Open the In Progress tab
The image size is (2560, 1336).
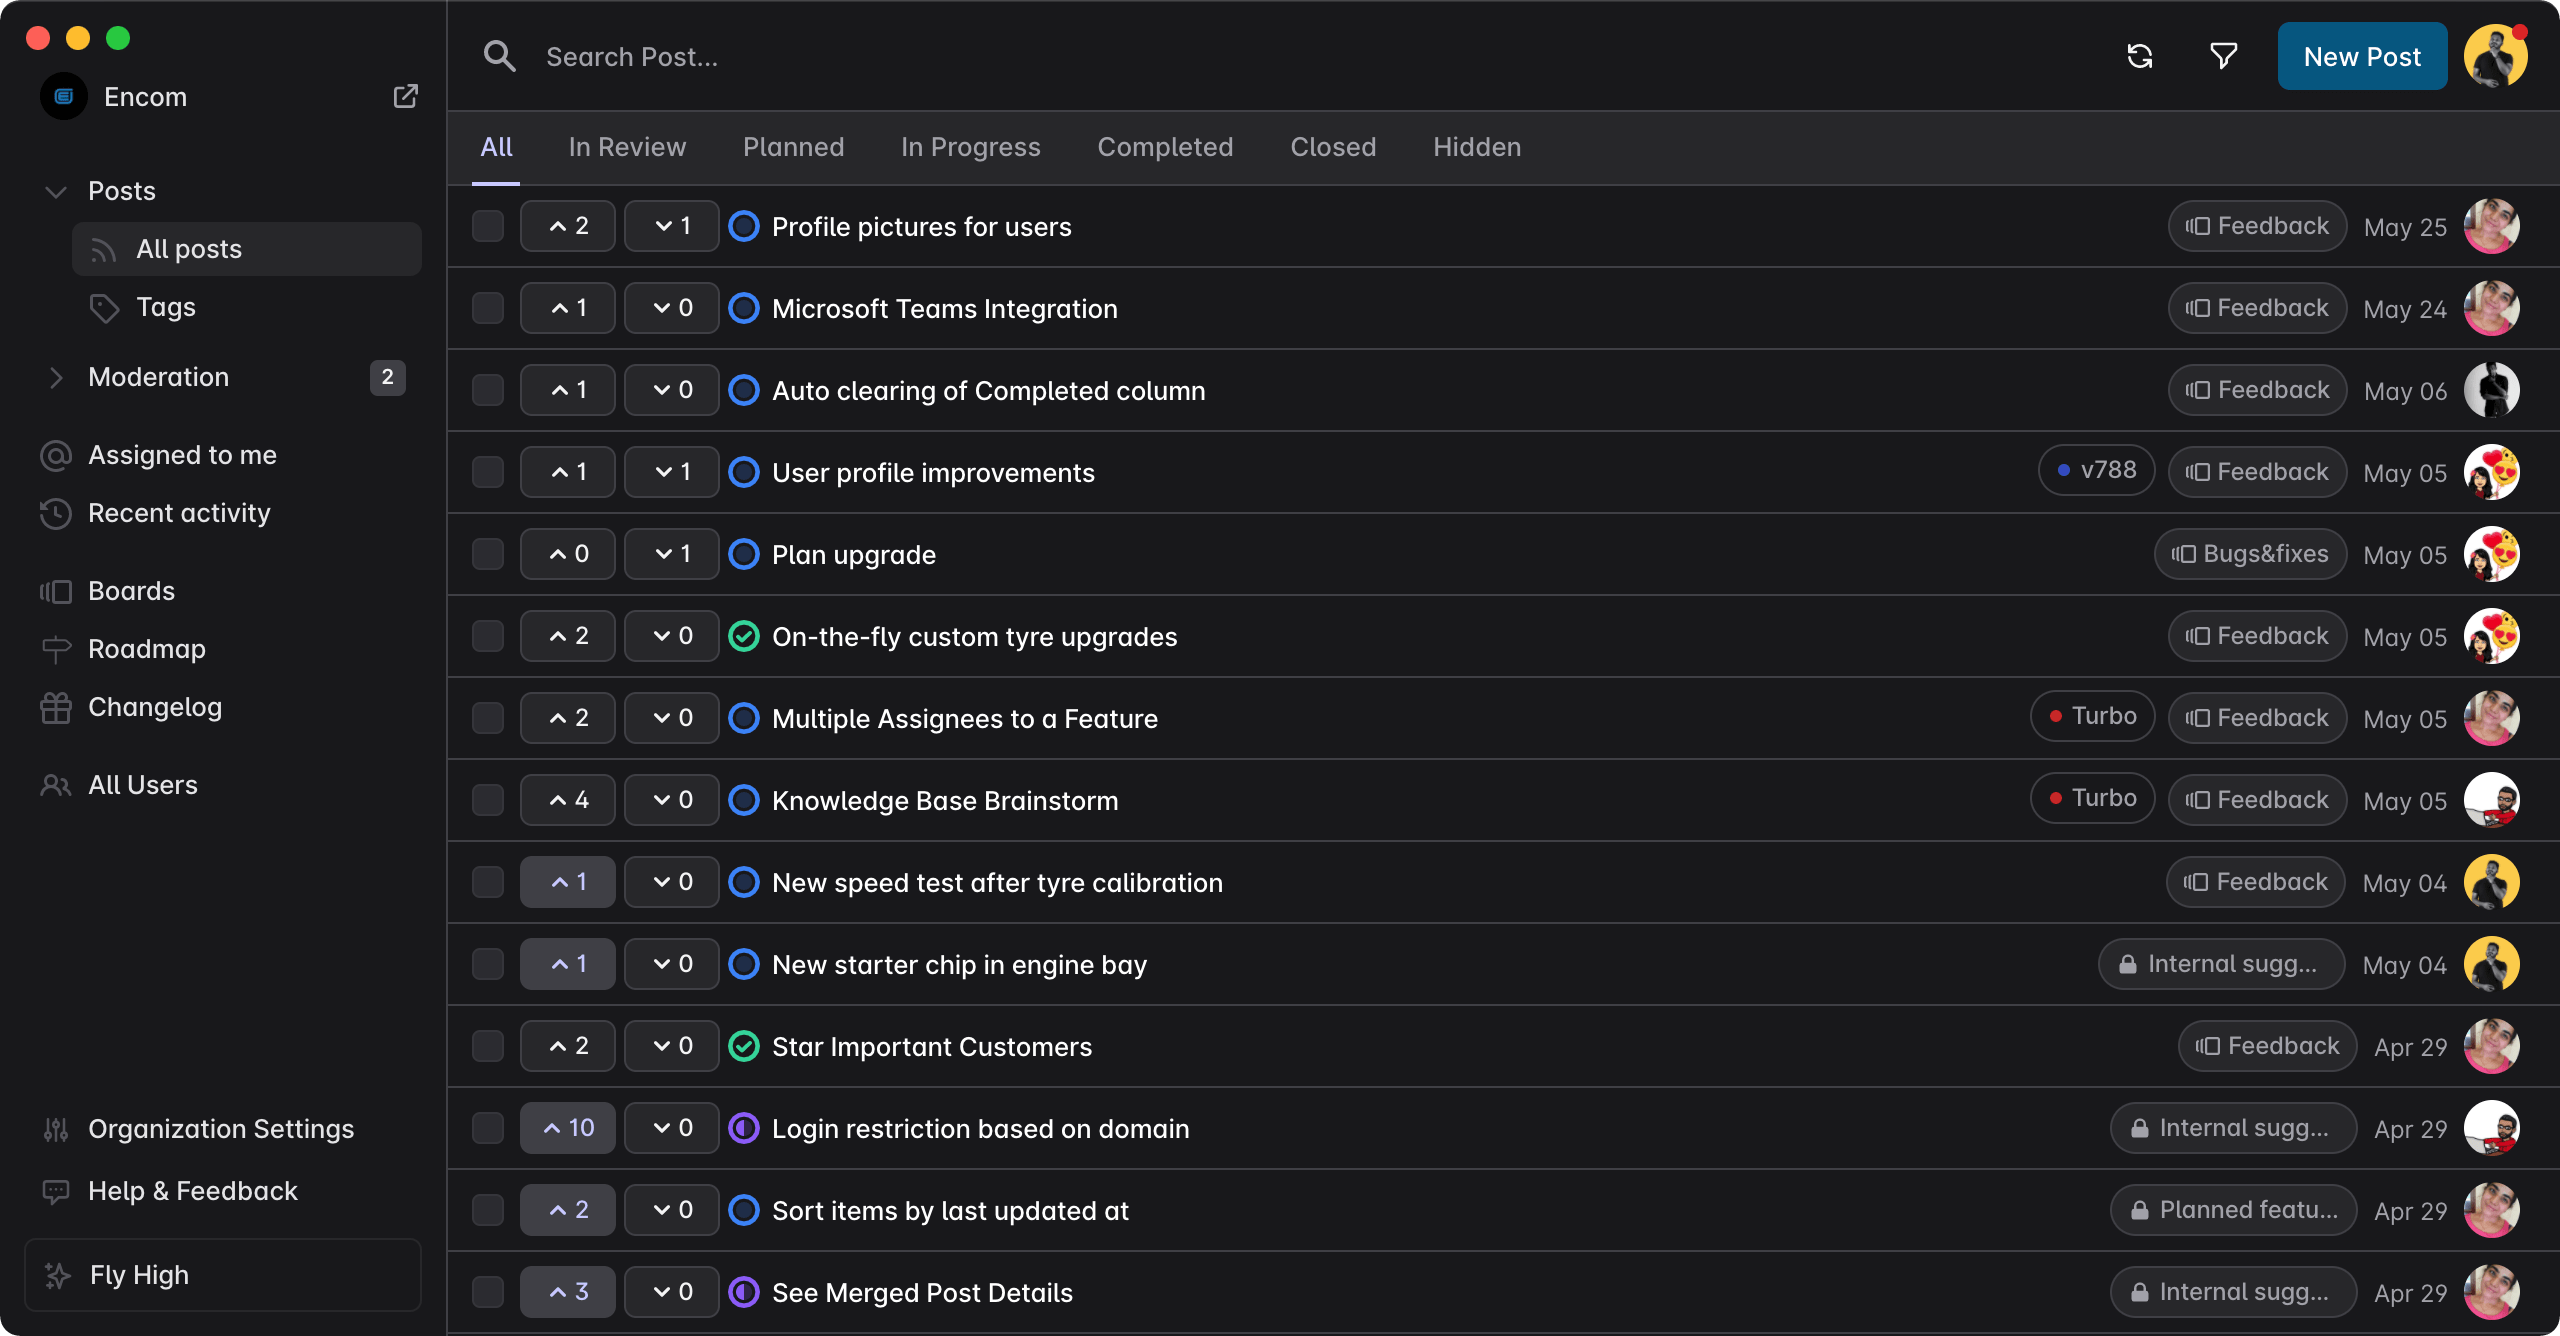coord(971,147)
